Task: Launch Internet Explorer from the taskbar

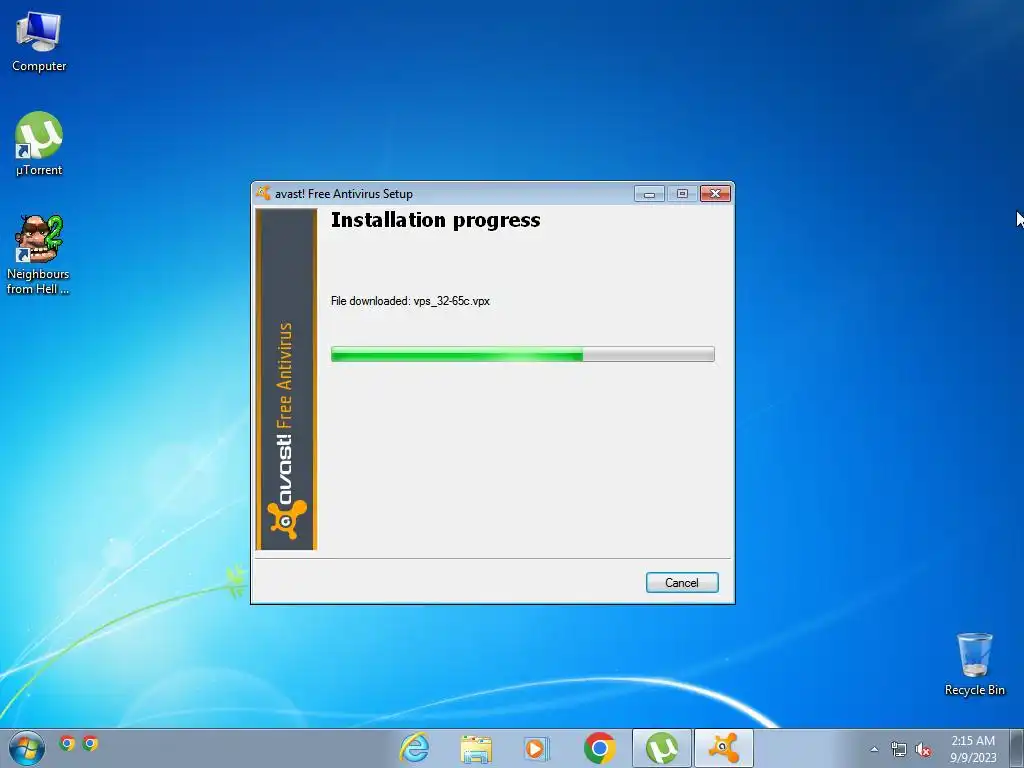Action: click(415, 748)
